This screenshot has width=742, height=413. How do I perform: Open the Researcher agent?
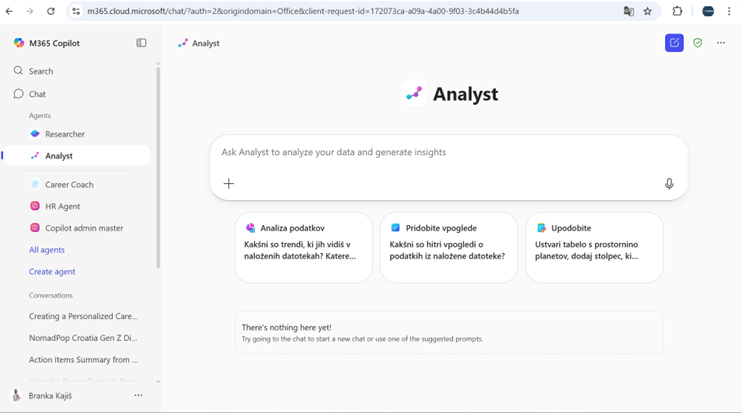click(64, 134)
